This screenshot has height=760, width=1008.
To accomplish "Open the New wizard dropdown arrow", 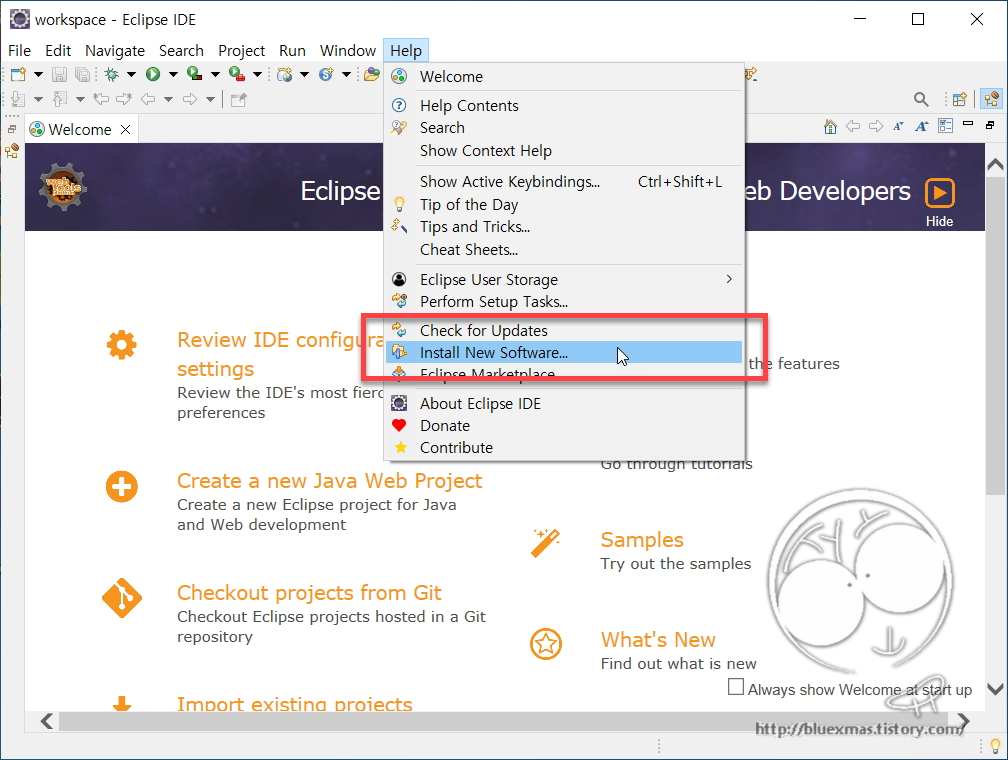I will click(39, 75).
